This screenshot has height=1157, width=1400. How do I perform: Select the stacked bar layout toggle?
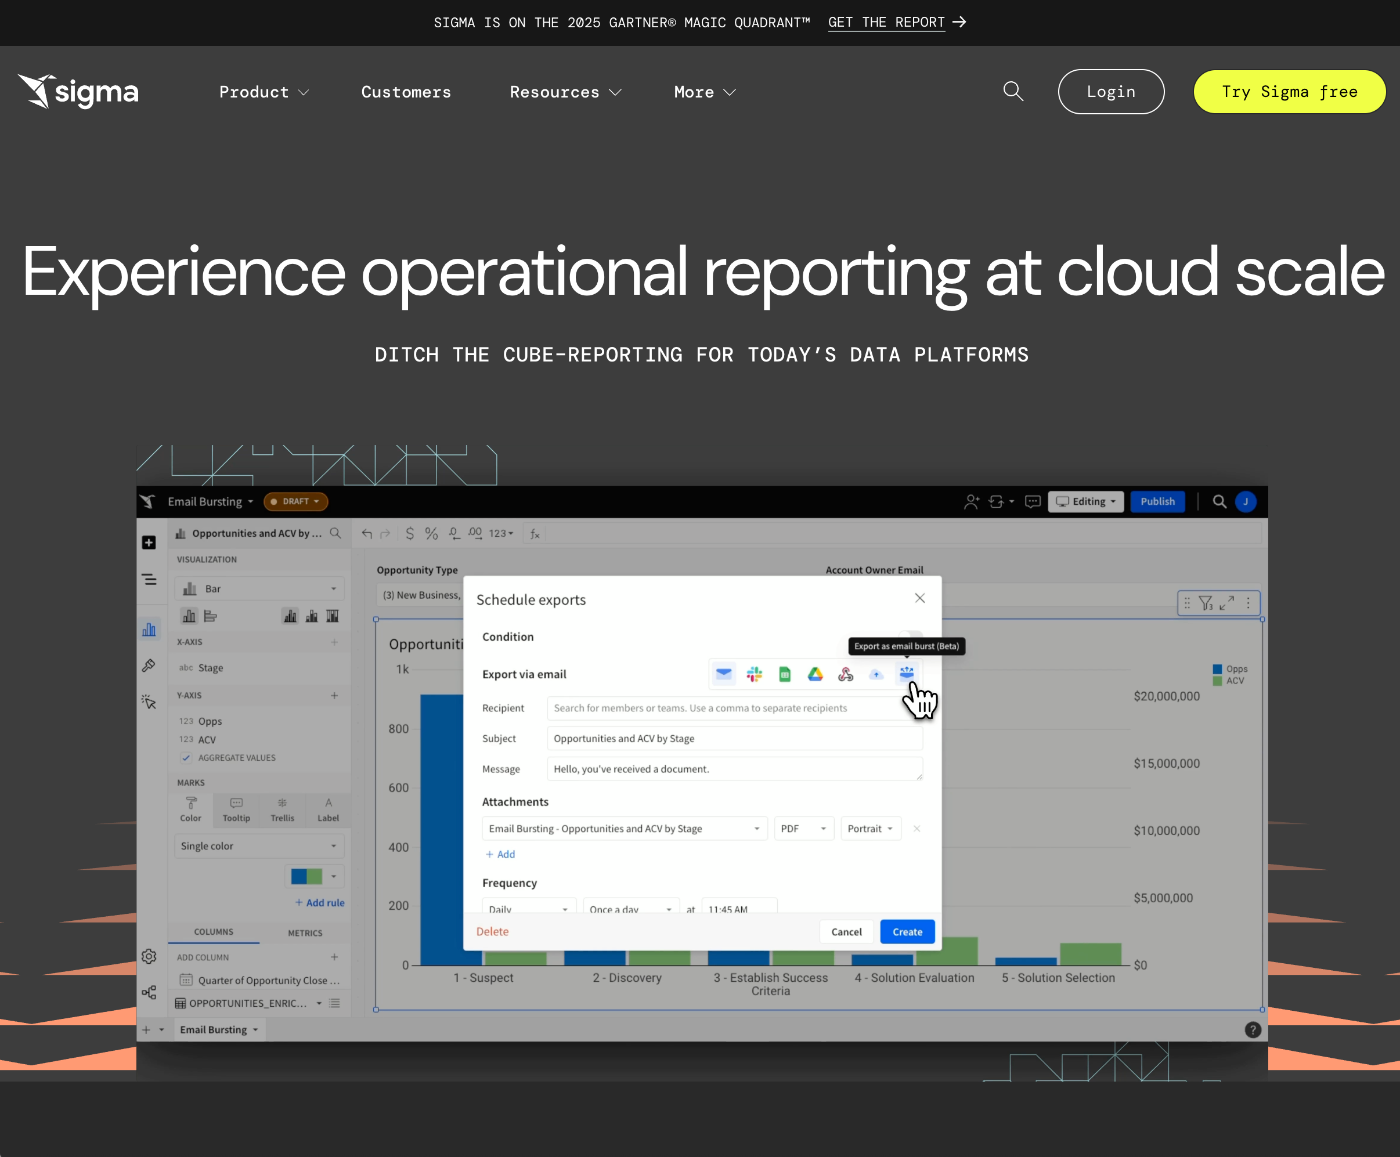coord(312,616)
